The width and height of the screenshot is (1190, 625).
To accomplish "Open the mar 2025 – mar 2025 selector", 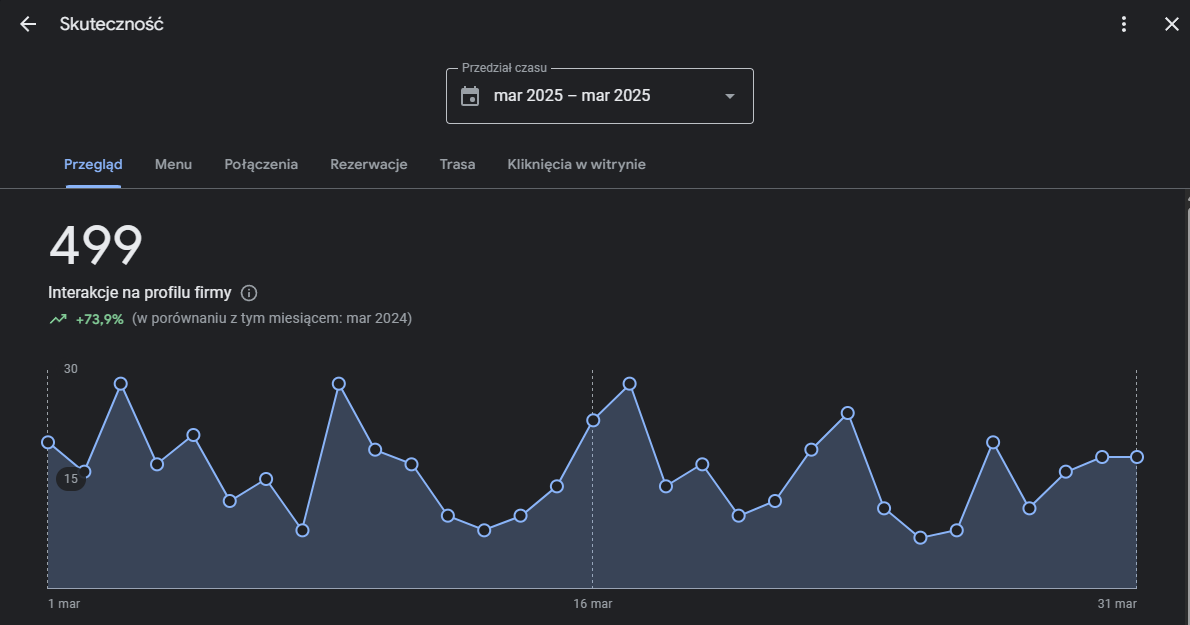I will [x=600, y=96].
